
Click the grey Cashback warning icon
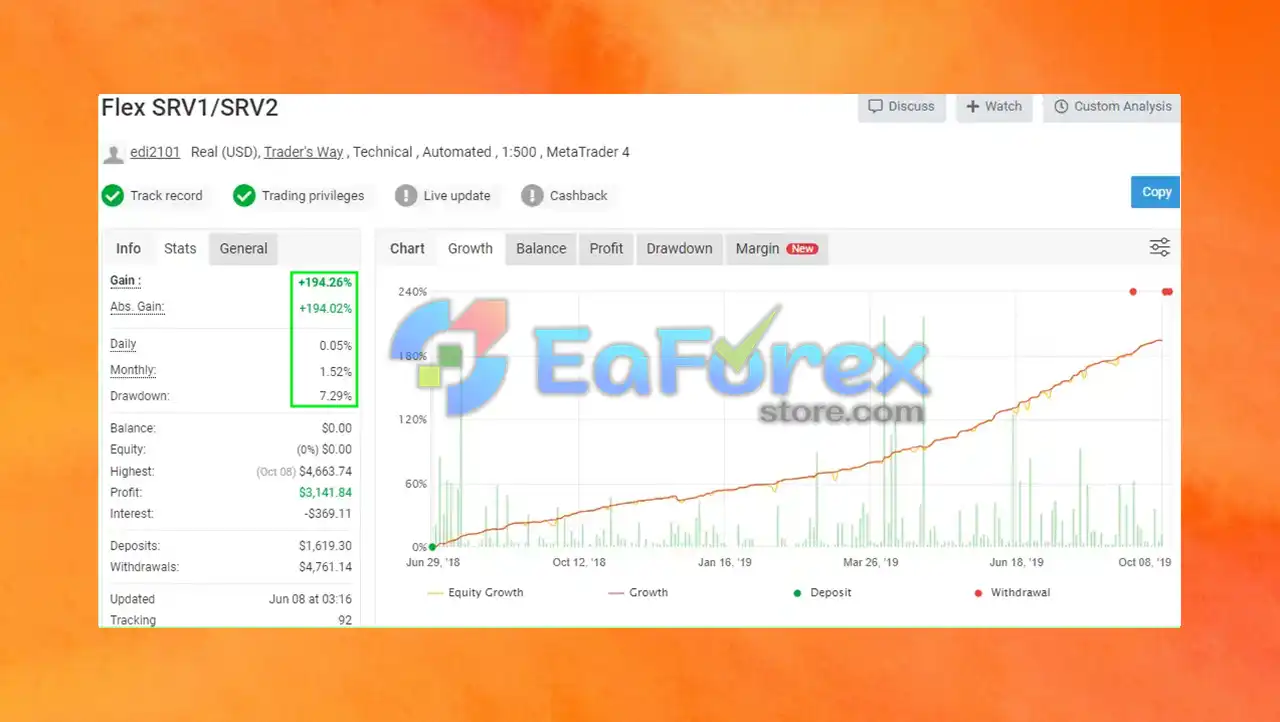(532, 195)
